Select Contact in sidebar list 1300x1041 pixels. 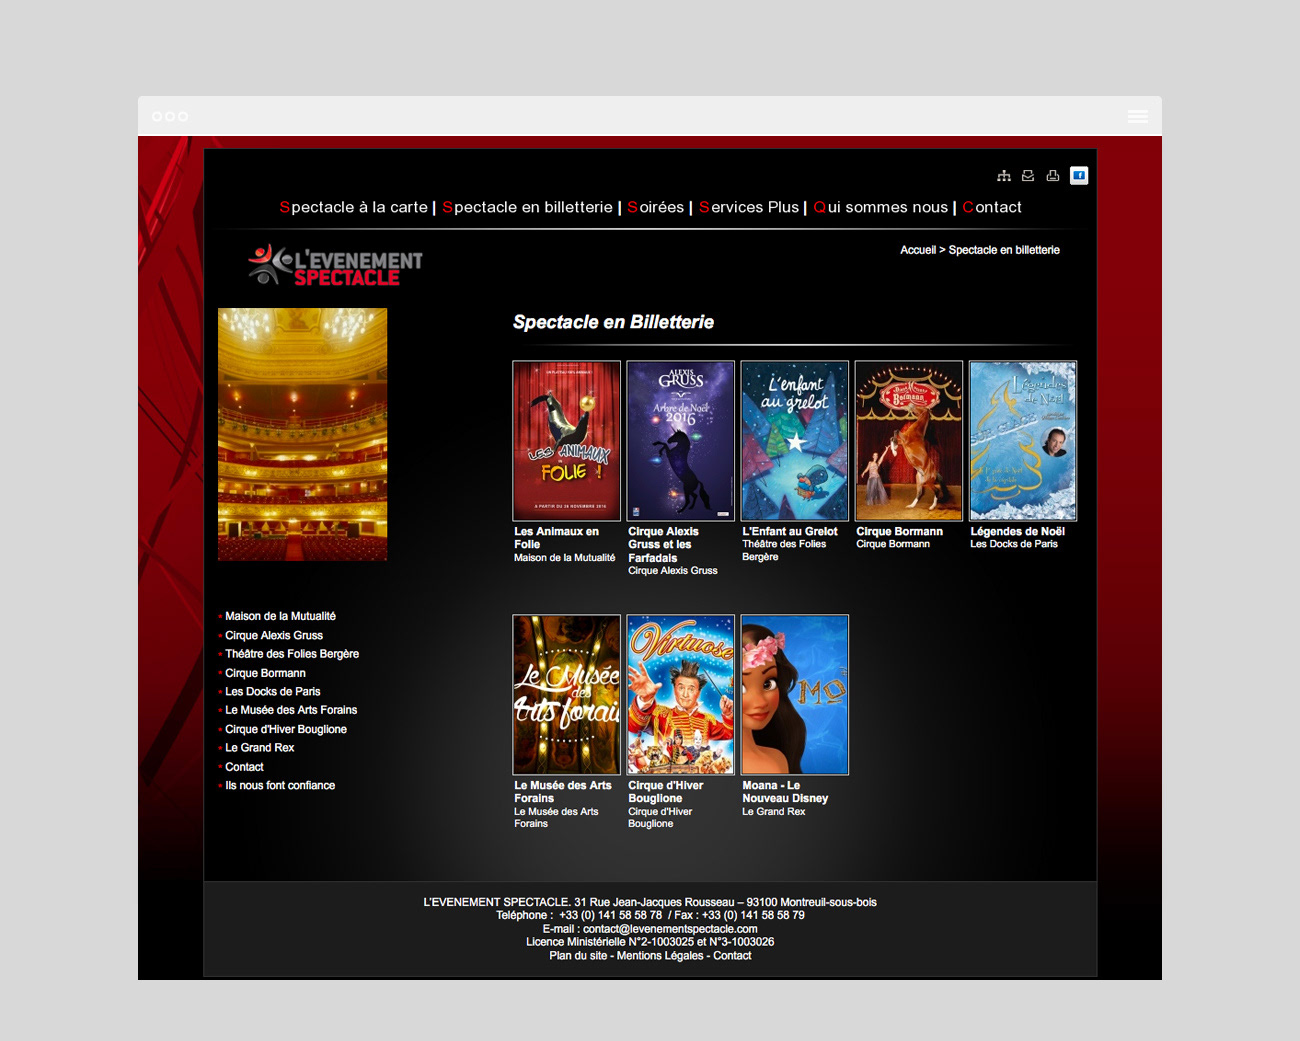244,767
